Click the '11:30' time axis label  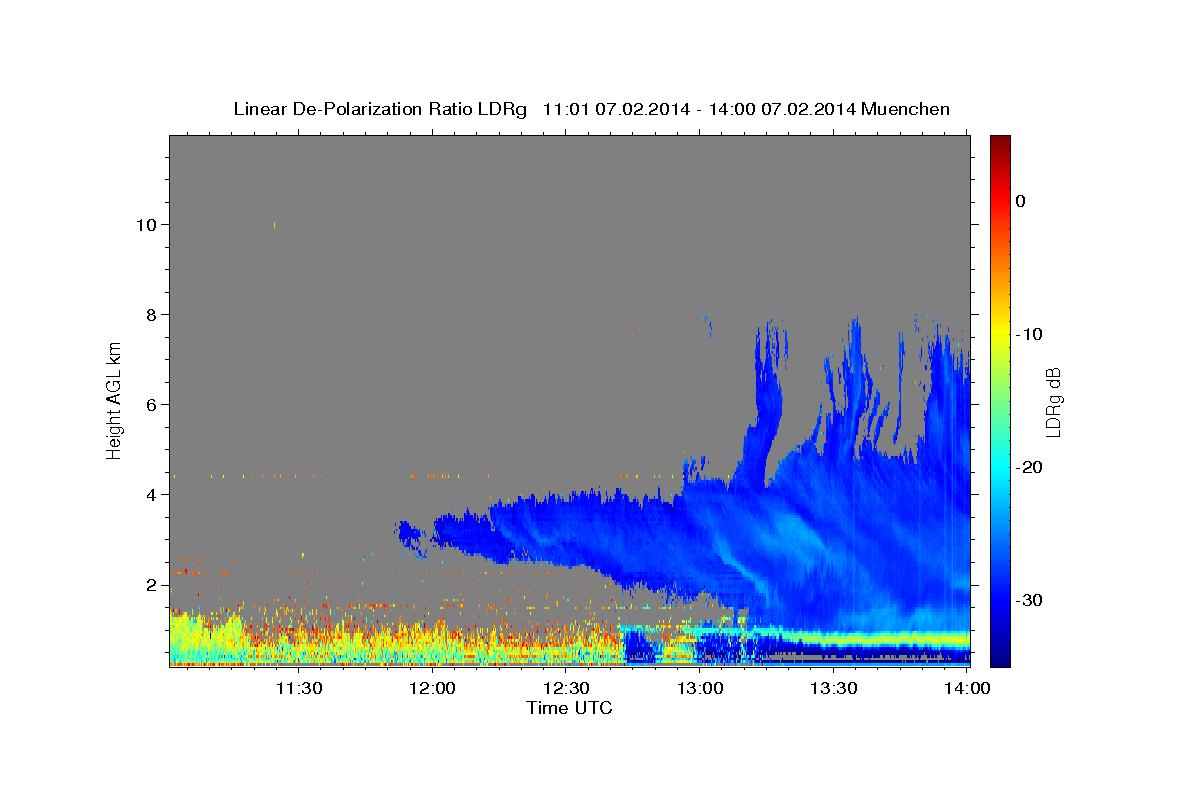(x=299, y=688)
